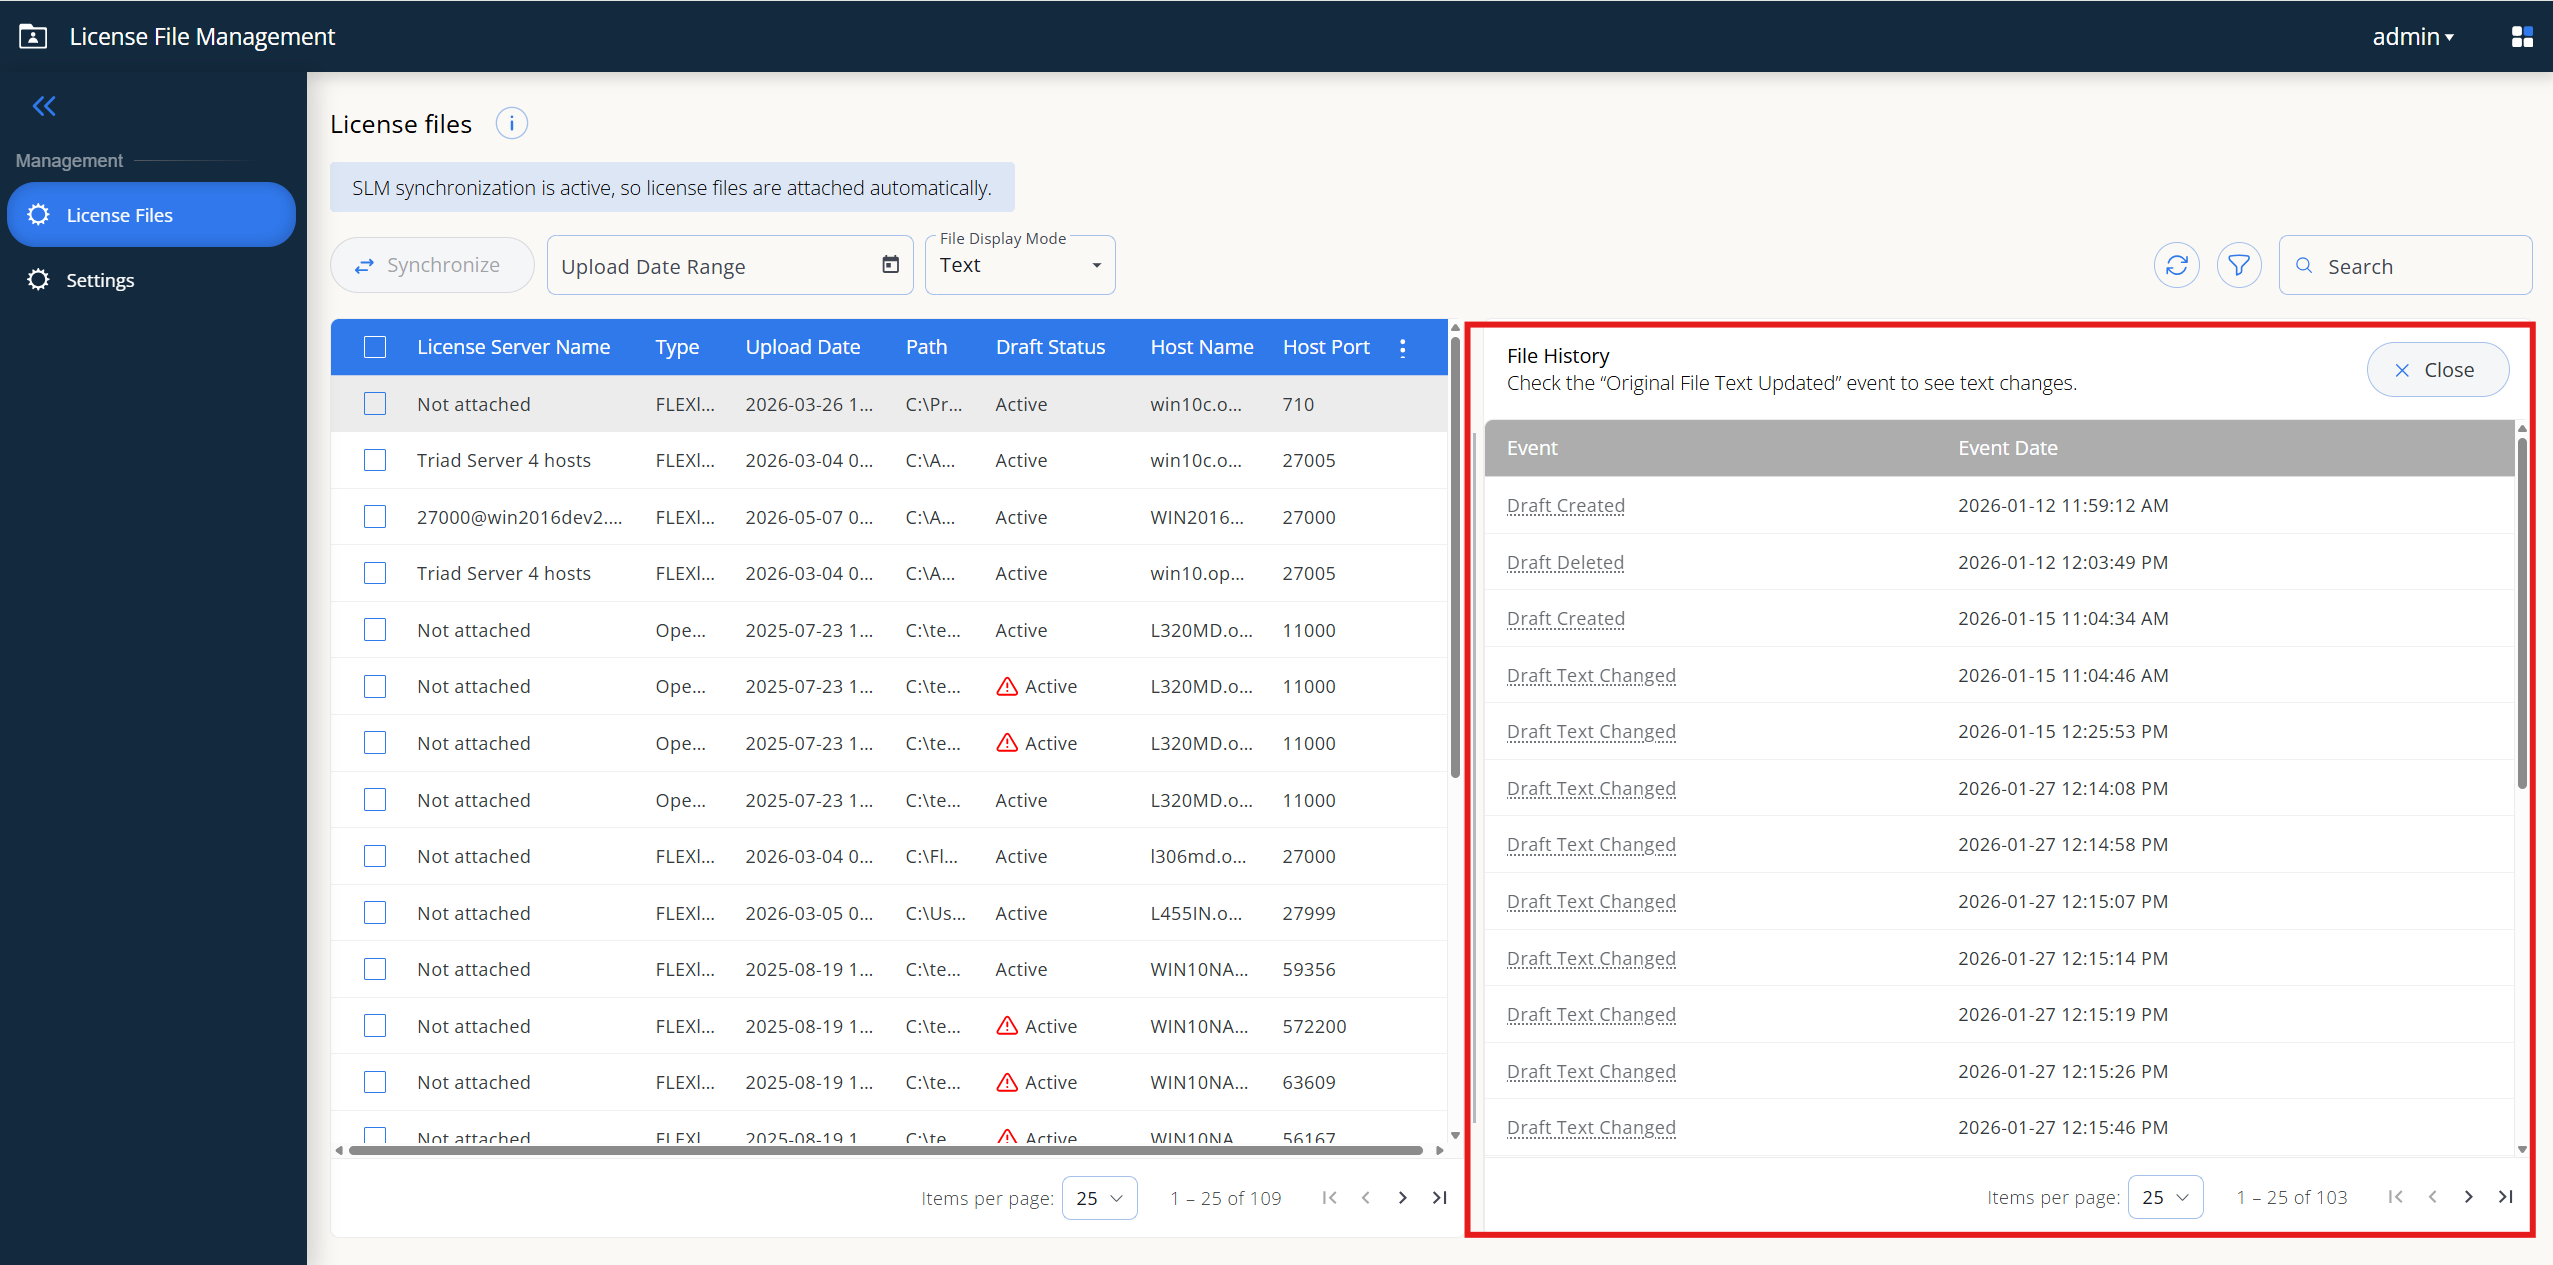Viewport: 2553px width, 1265px height.
Task: Open Draft Text Changed event at 11:04:46 AM
Action: pyautogui.click(x=1591, y=675)
